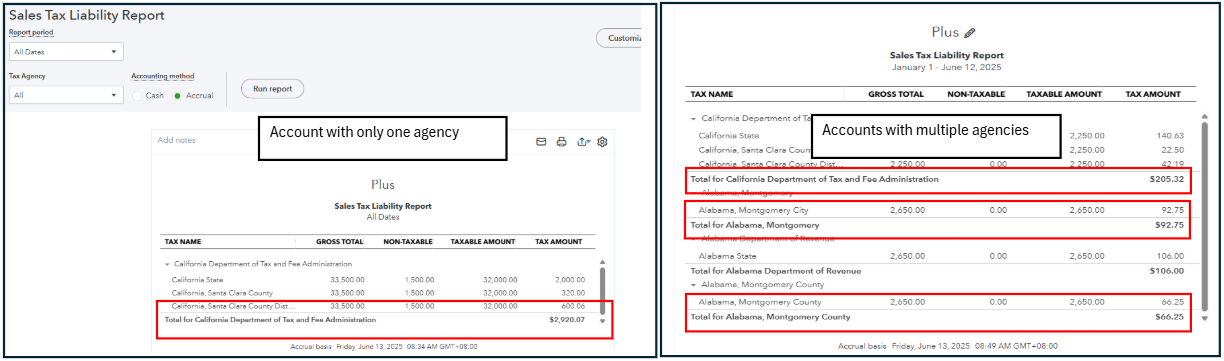Click Total for California Department label in multi-agency report

[815, 179]
